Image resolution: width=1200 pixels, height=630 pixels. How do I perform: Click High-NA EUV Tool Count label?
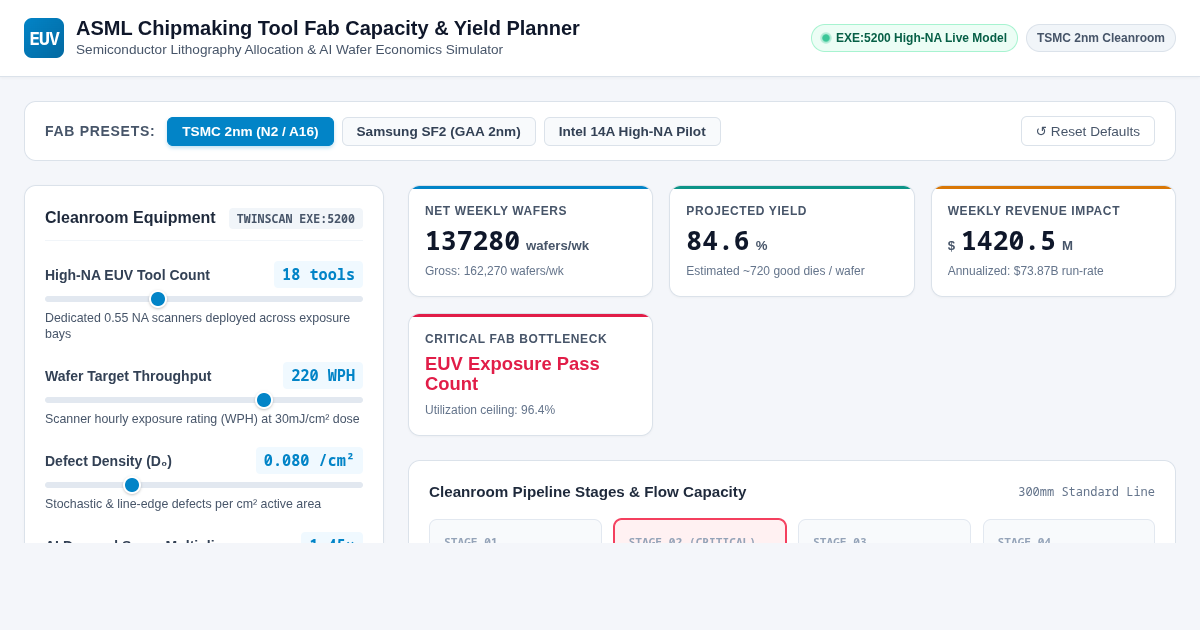(x=127, y=275)
